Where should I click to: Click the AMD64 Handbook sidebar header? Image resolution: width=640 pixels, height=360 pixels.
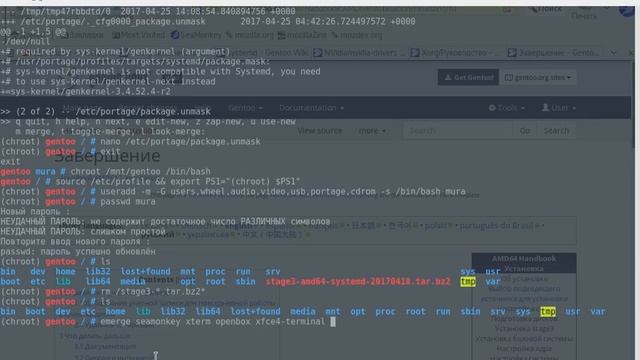pos(524,263)
